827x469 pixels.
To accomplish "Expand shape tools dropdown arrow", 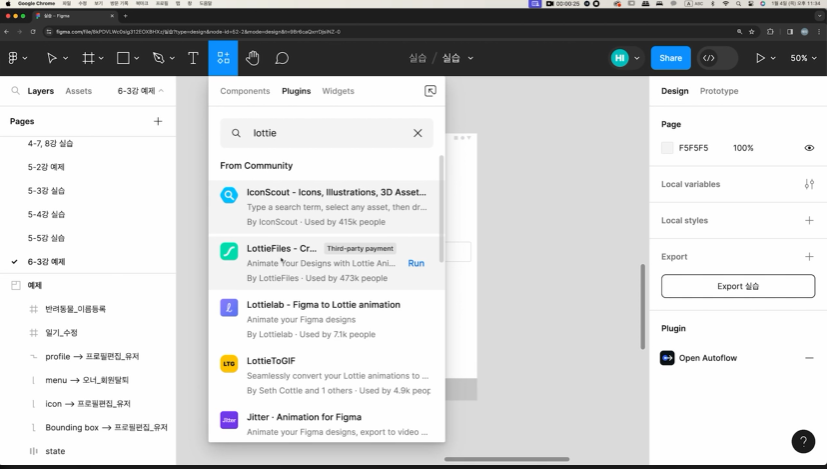I will tap(137, 58).
